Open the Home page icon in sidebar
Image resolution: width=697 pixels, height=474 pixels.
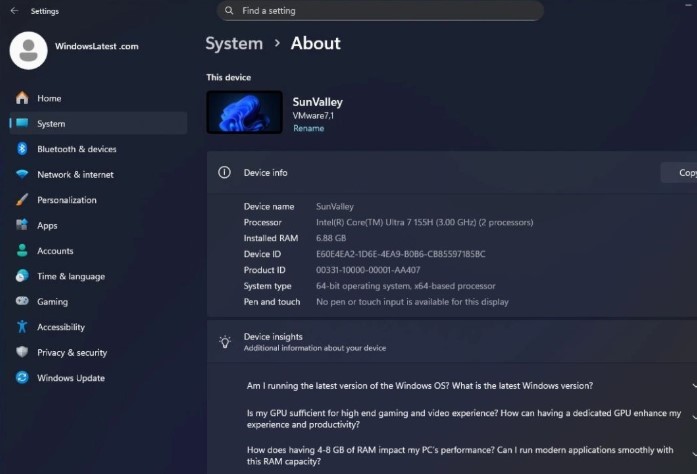(x=22, y=98)
